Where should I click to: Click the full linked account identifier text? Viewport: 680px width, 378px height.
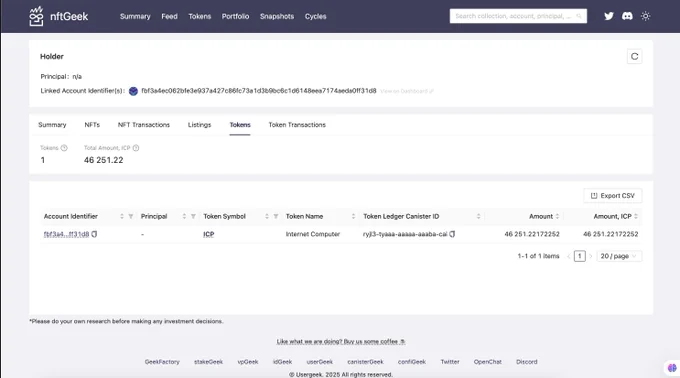pos(259,91)
